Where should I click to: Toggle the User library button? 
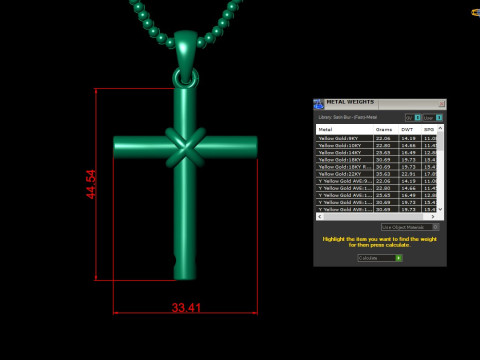[x=432, y=118]
